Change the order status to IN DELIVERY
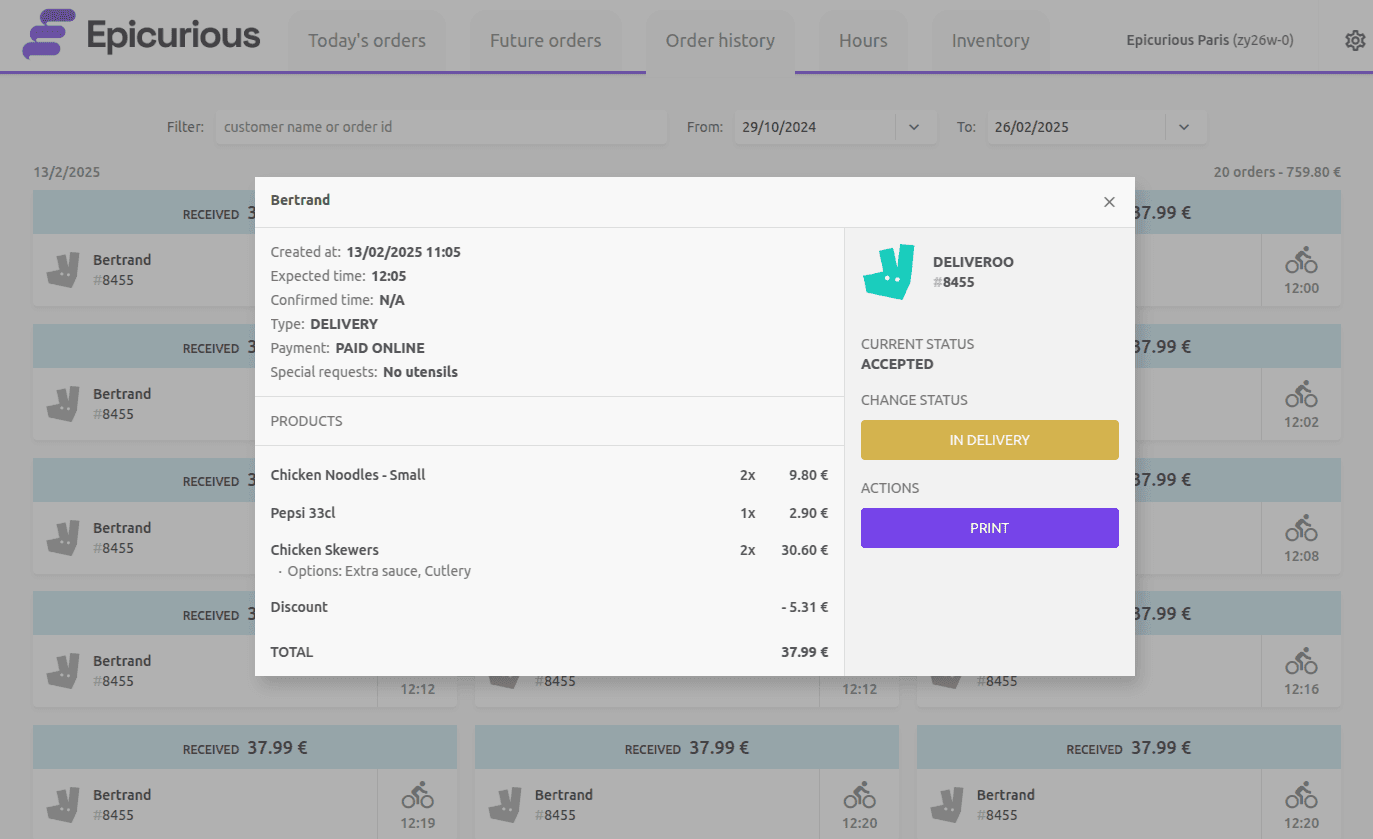Viewport: 1373px width, 839px height. [x=990, y=440]
